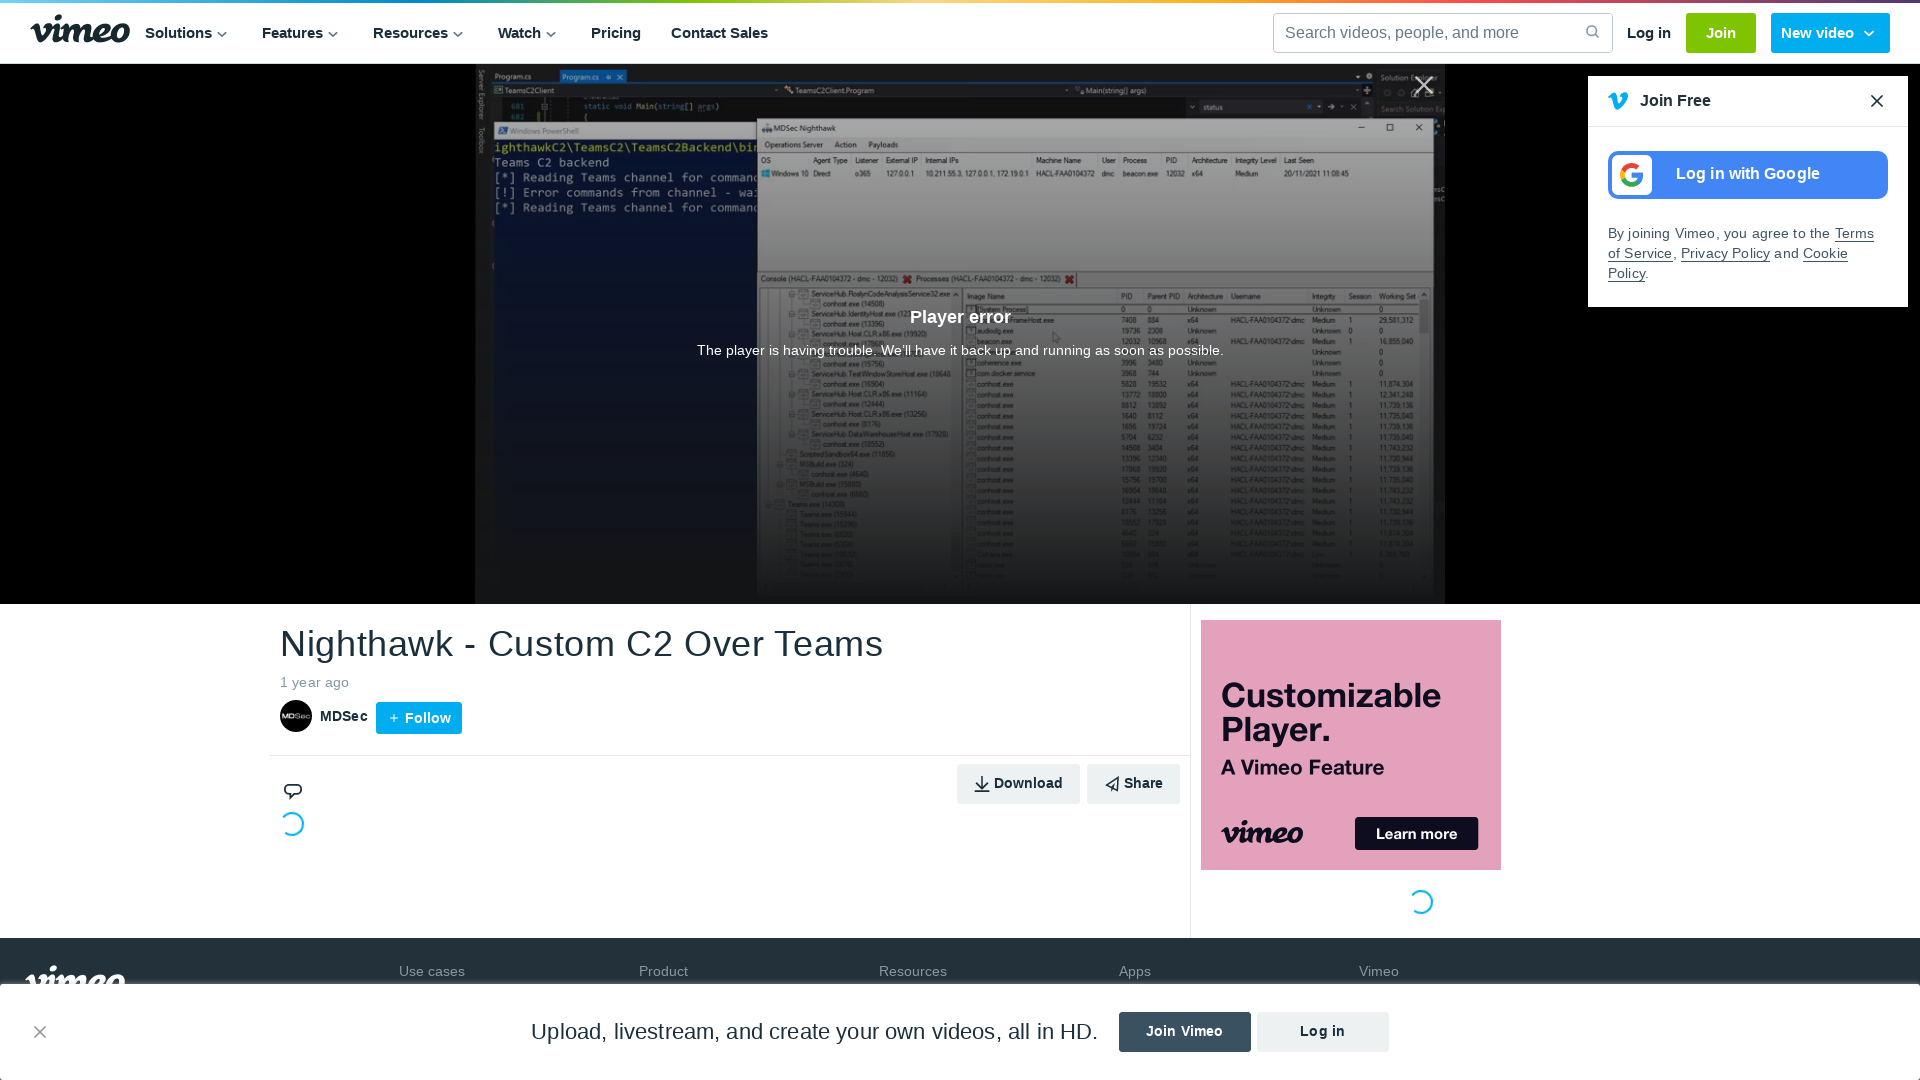
Task: Close the Join Free panel
Action: pos(1877,101)
